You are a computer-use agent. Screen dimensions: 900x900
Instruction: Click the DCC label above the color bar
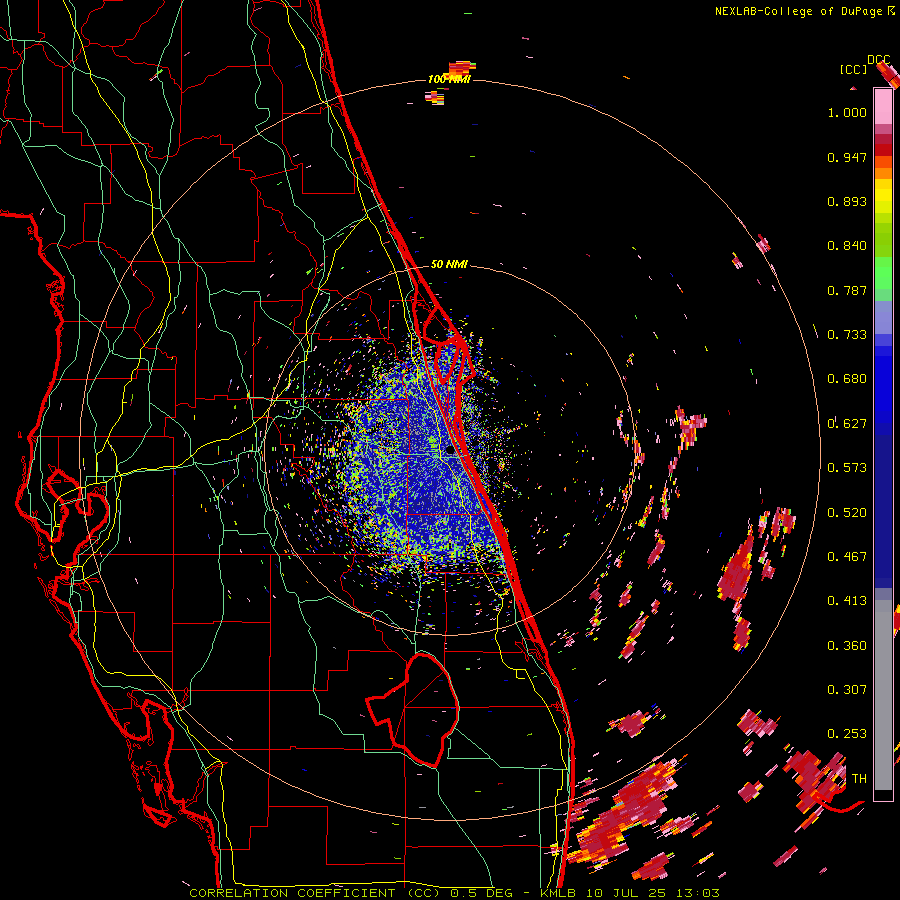tap(878, 60)
